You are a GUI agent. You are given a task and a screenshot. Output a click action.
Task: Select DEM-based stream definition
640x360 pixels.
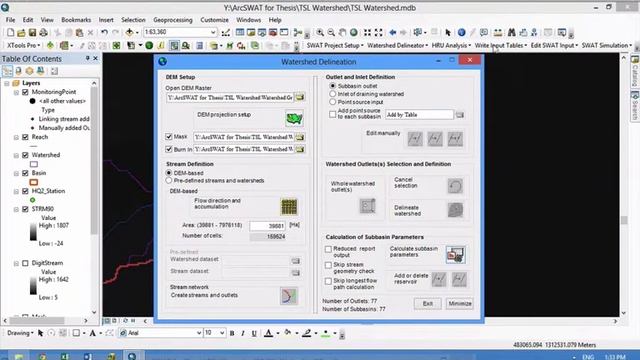(169, 173)
